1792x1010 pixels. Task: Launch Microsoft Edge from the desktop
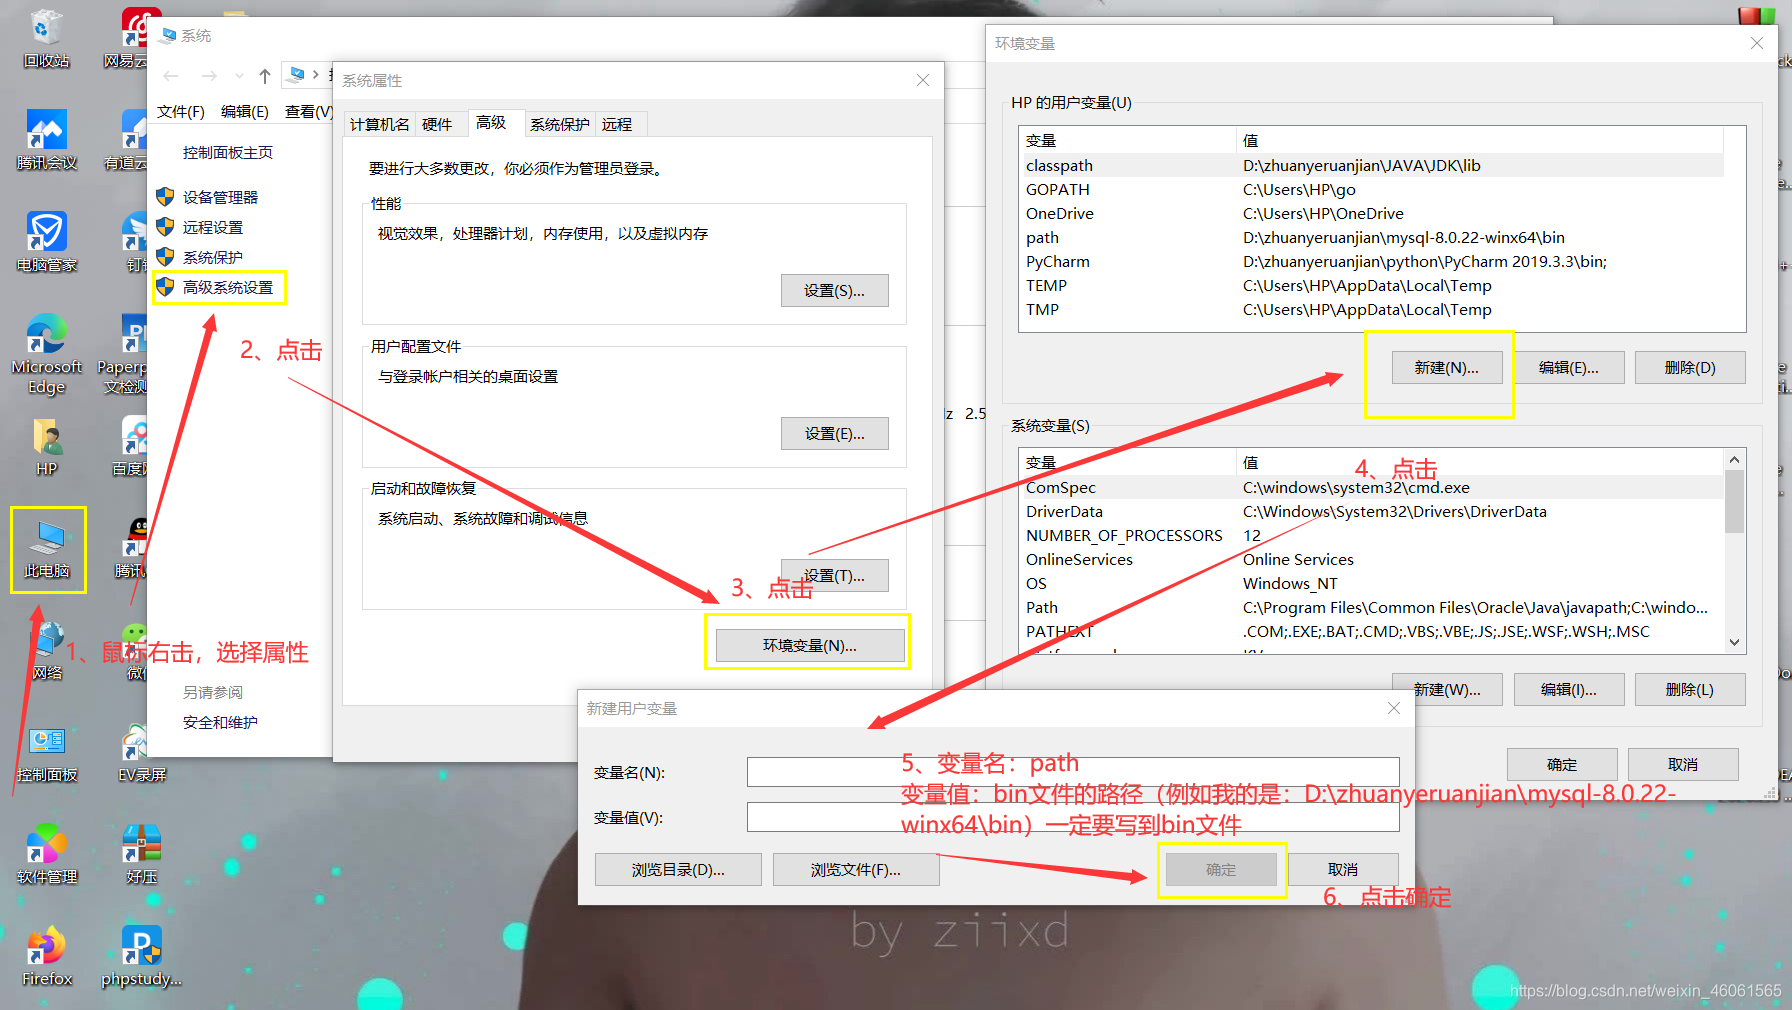click(x=46, y=355)
